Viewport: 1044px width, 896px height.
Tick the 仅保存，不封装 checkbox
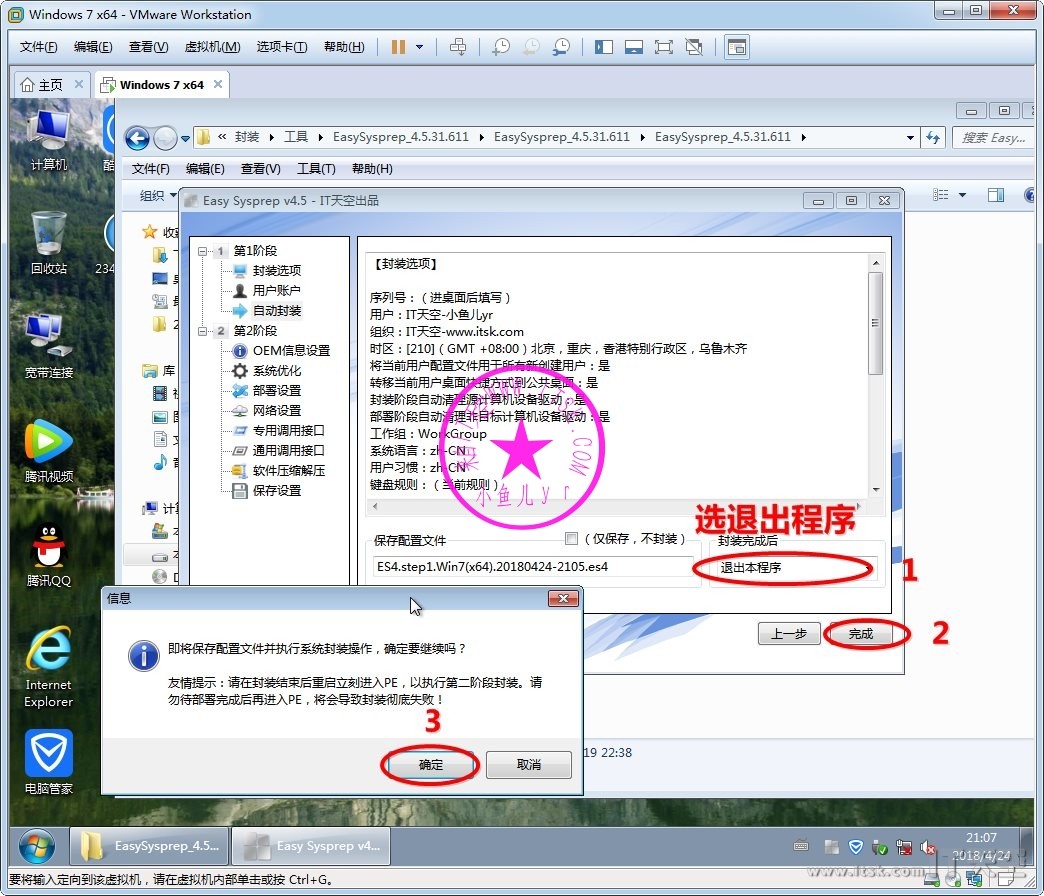click(572, 539)
